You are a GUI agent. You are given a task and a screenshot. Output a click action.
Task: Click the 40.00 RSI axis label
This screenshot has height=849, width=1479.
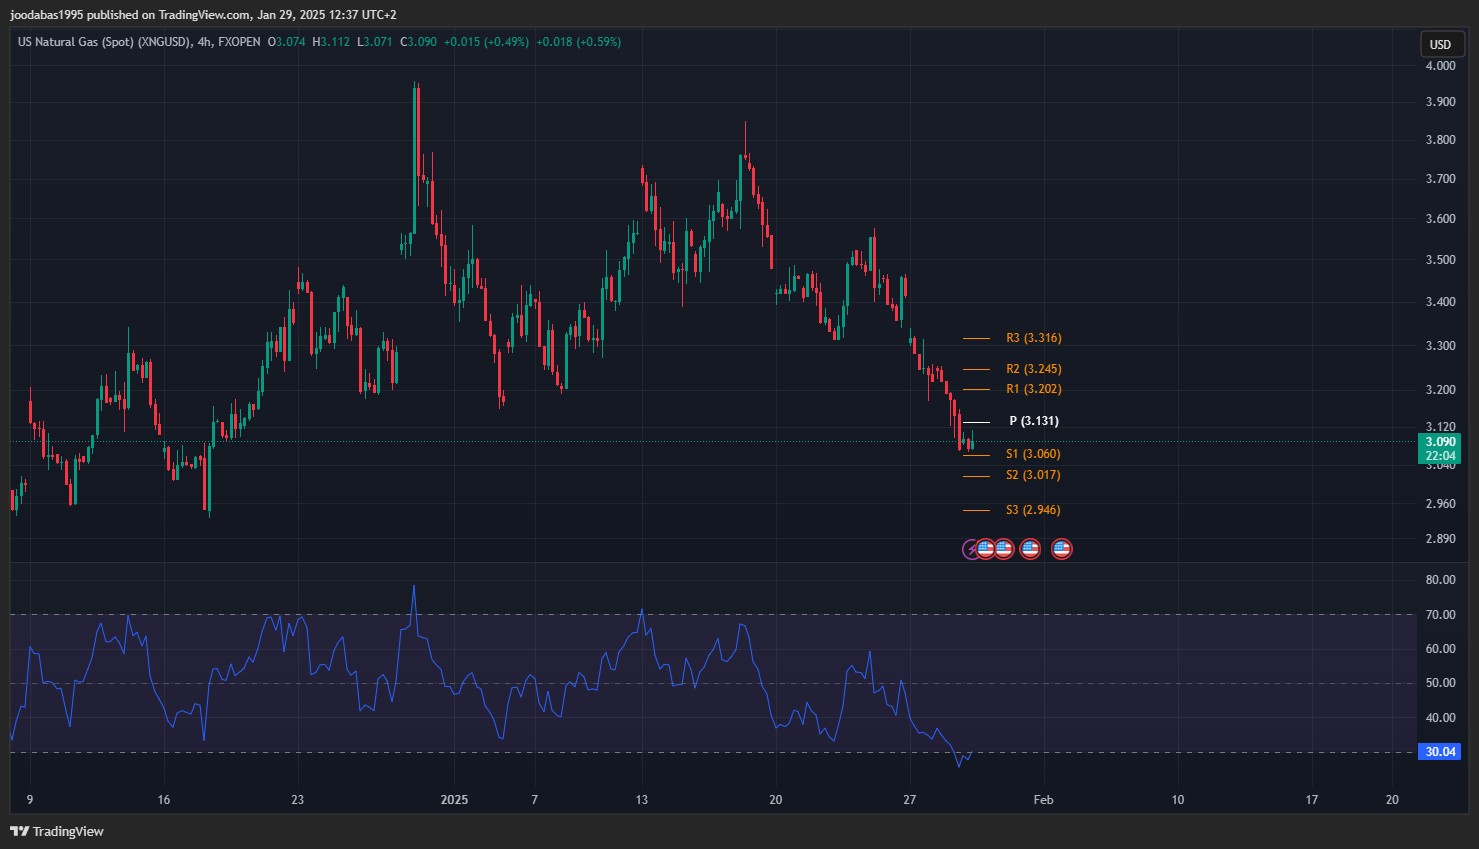[1441, 718]
